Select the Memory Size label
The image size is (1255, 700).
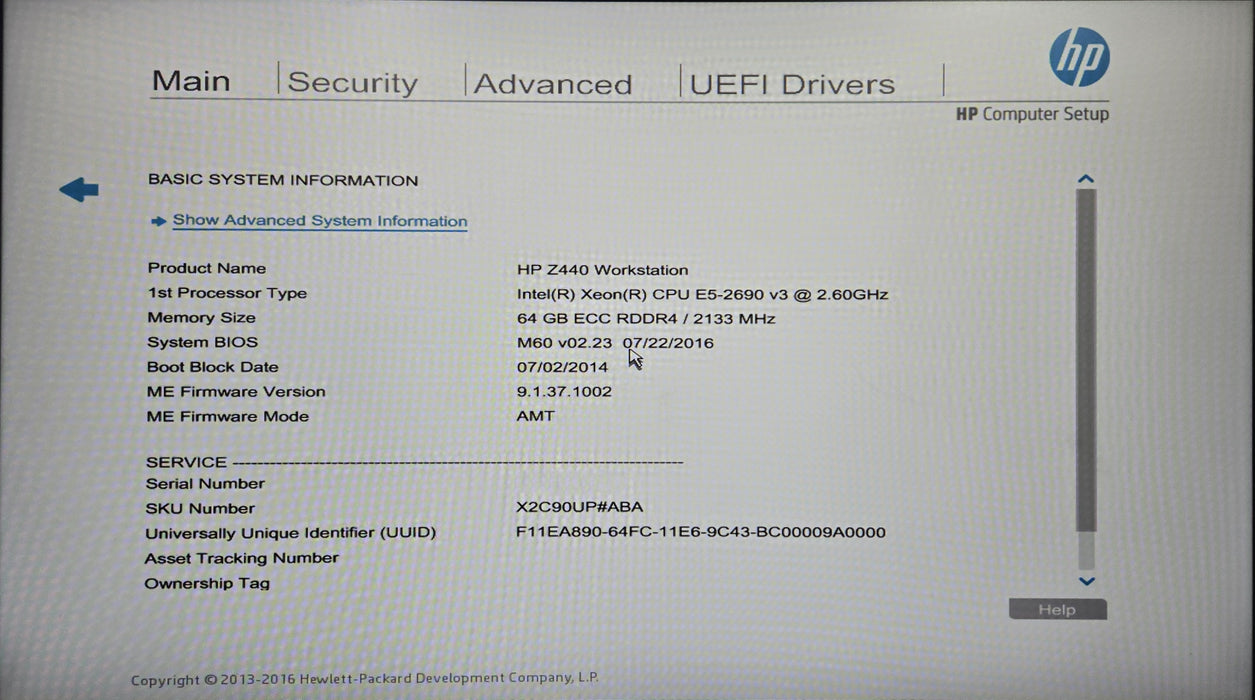point(201,318)
